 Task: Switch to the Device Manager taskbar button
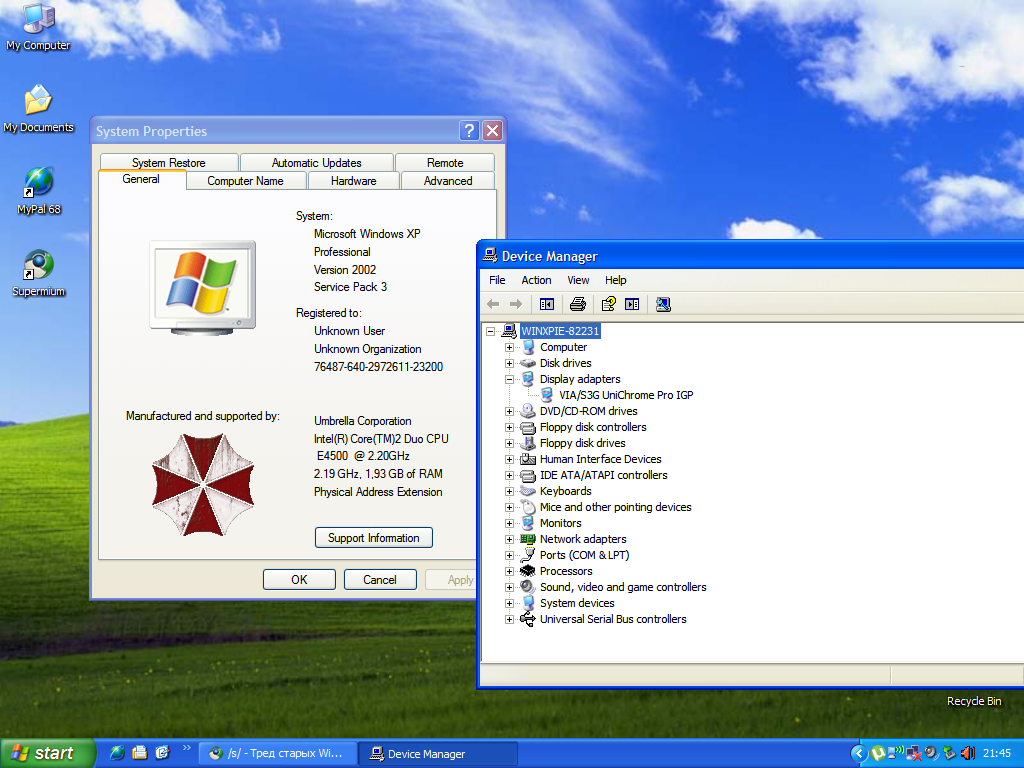tap(438, 754)
